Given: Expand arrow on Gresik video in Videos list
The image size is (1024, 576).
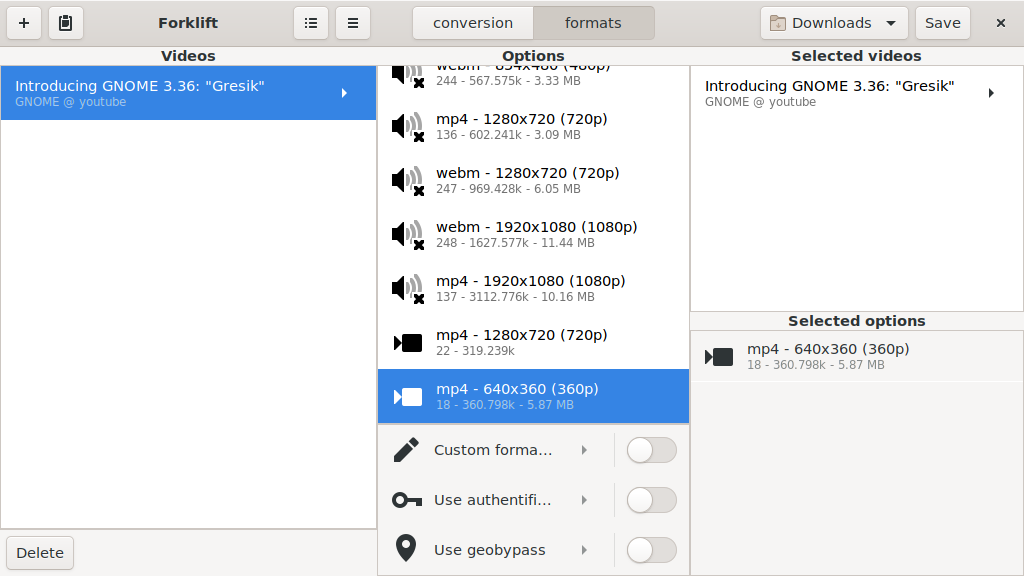Looking at the screenshot, I should point(344,93).
